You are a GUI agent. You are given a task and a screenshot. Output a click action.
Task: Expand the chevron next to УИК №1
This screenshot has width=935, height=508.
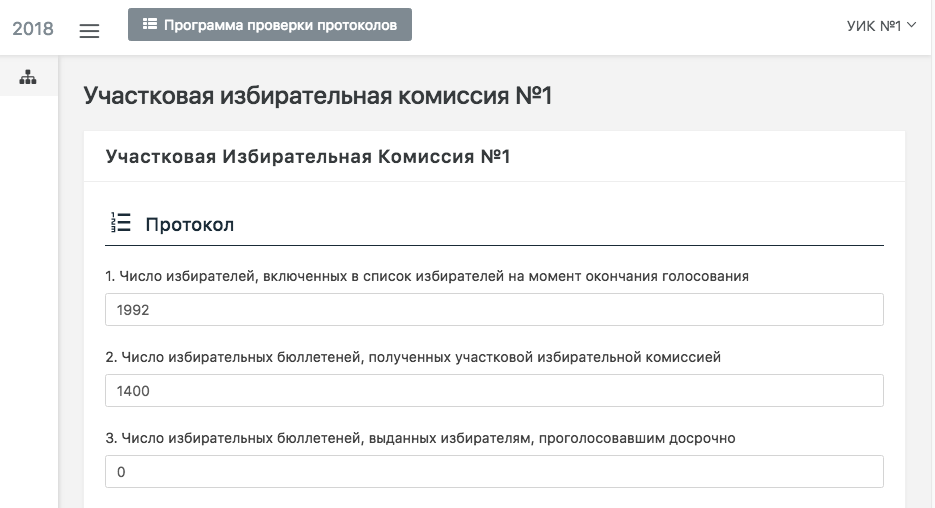tap(911, 26)
